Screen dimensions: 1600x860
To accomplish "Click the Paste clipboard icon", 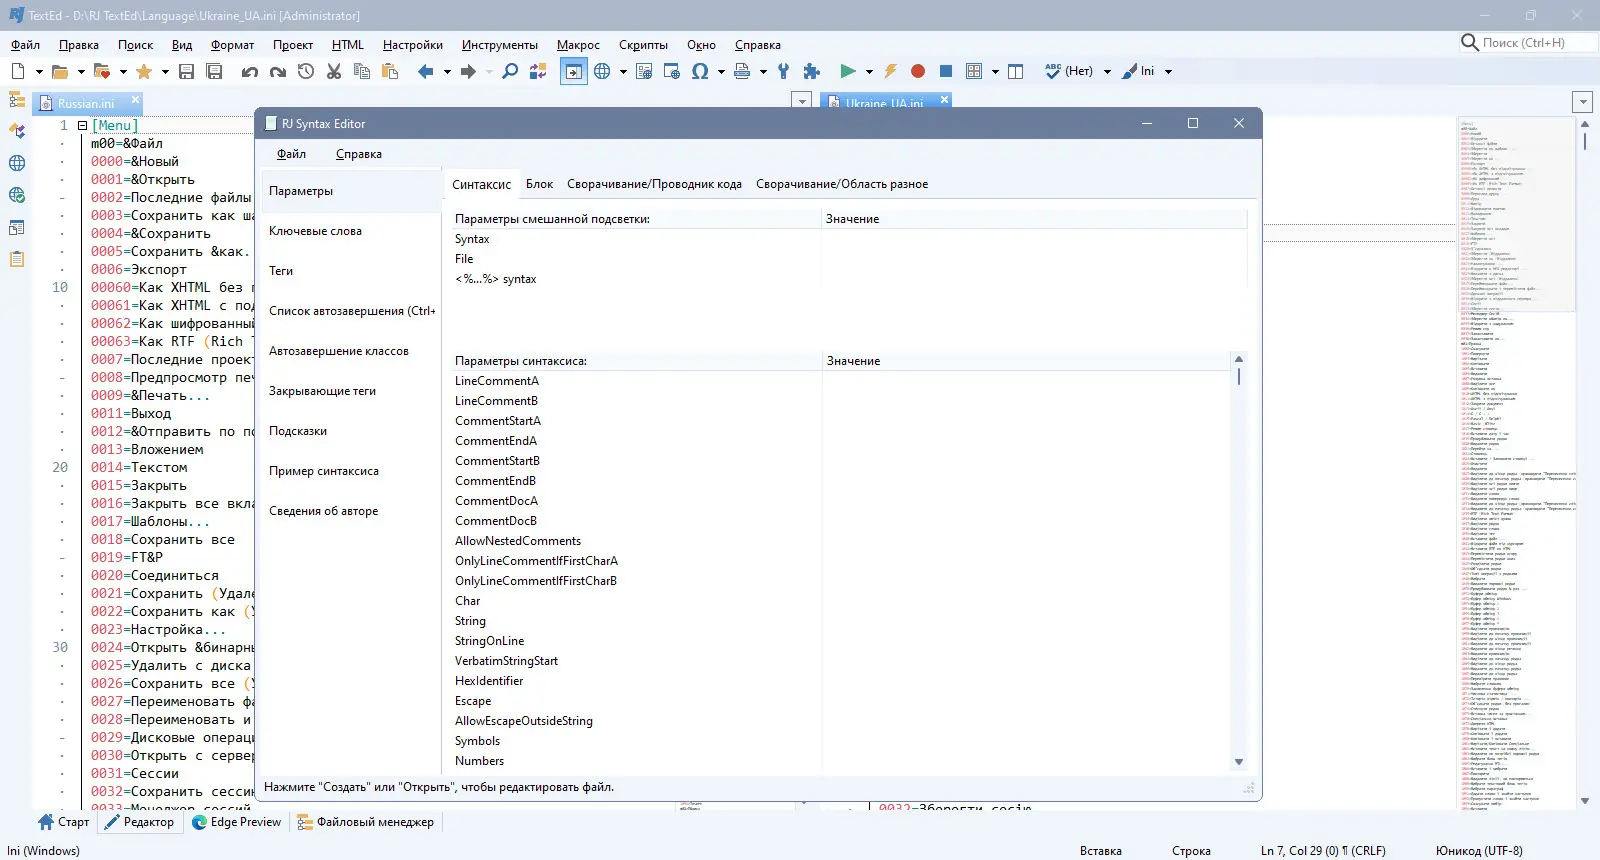I will (390, 71).
